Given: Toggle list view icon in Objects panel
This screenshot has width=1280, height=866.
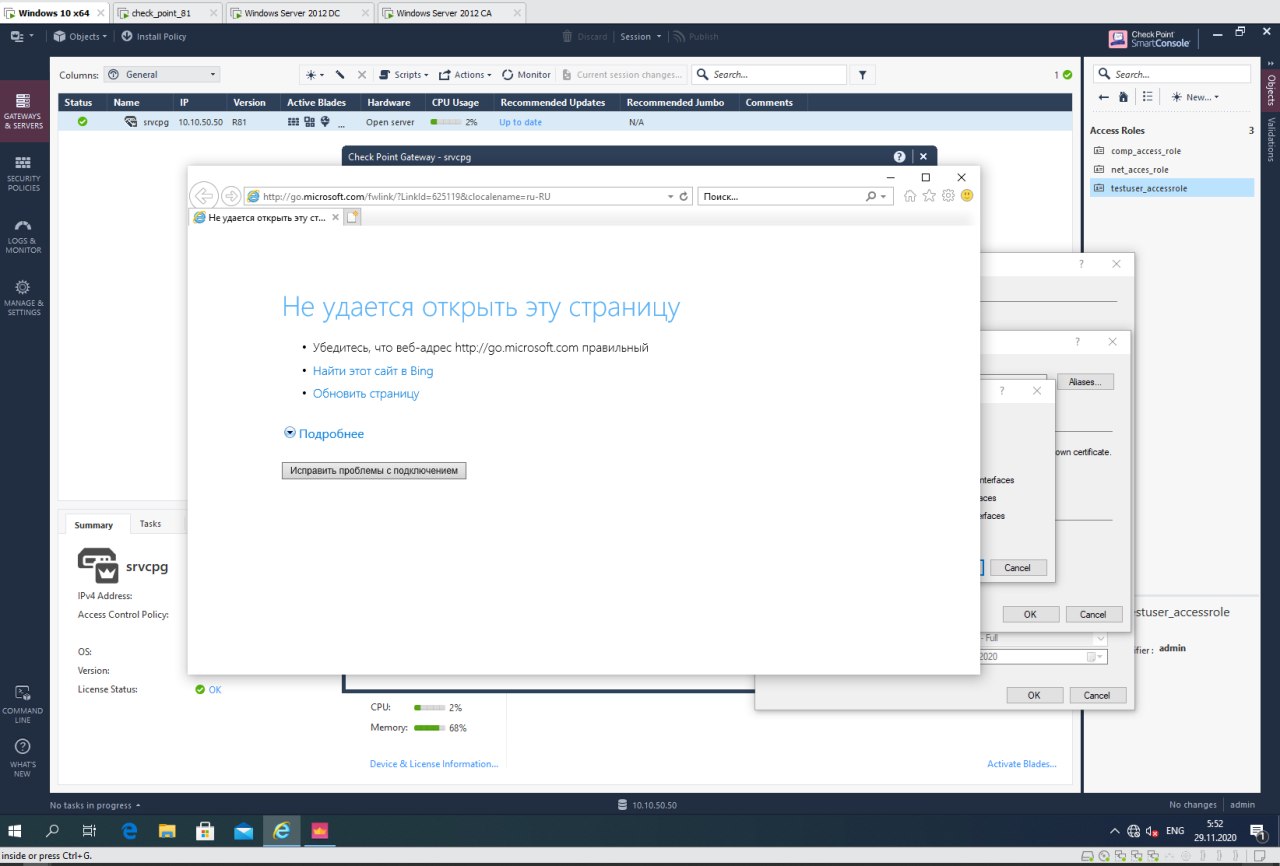Looking at the screenshot, I should [1148, 97].
